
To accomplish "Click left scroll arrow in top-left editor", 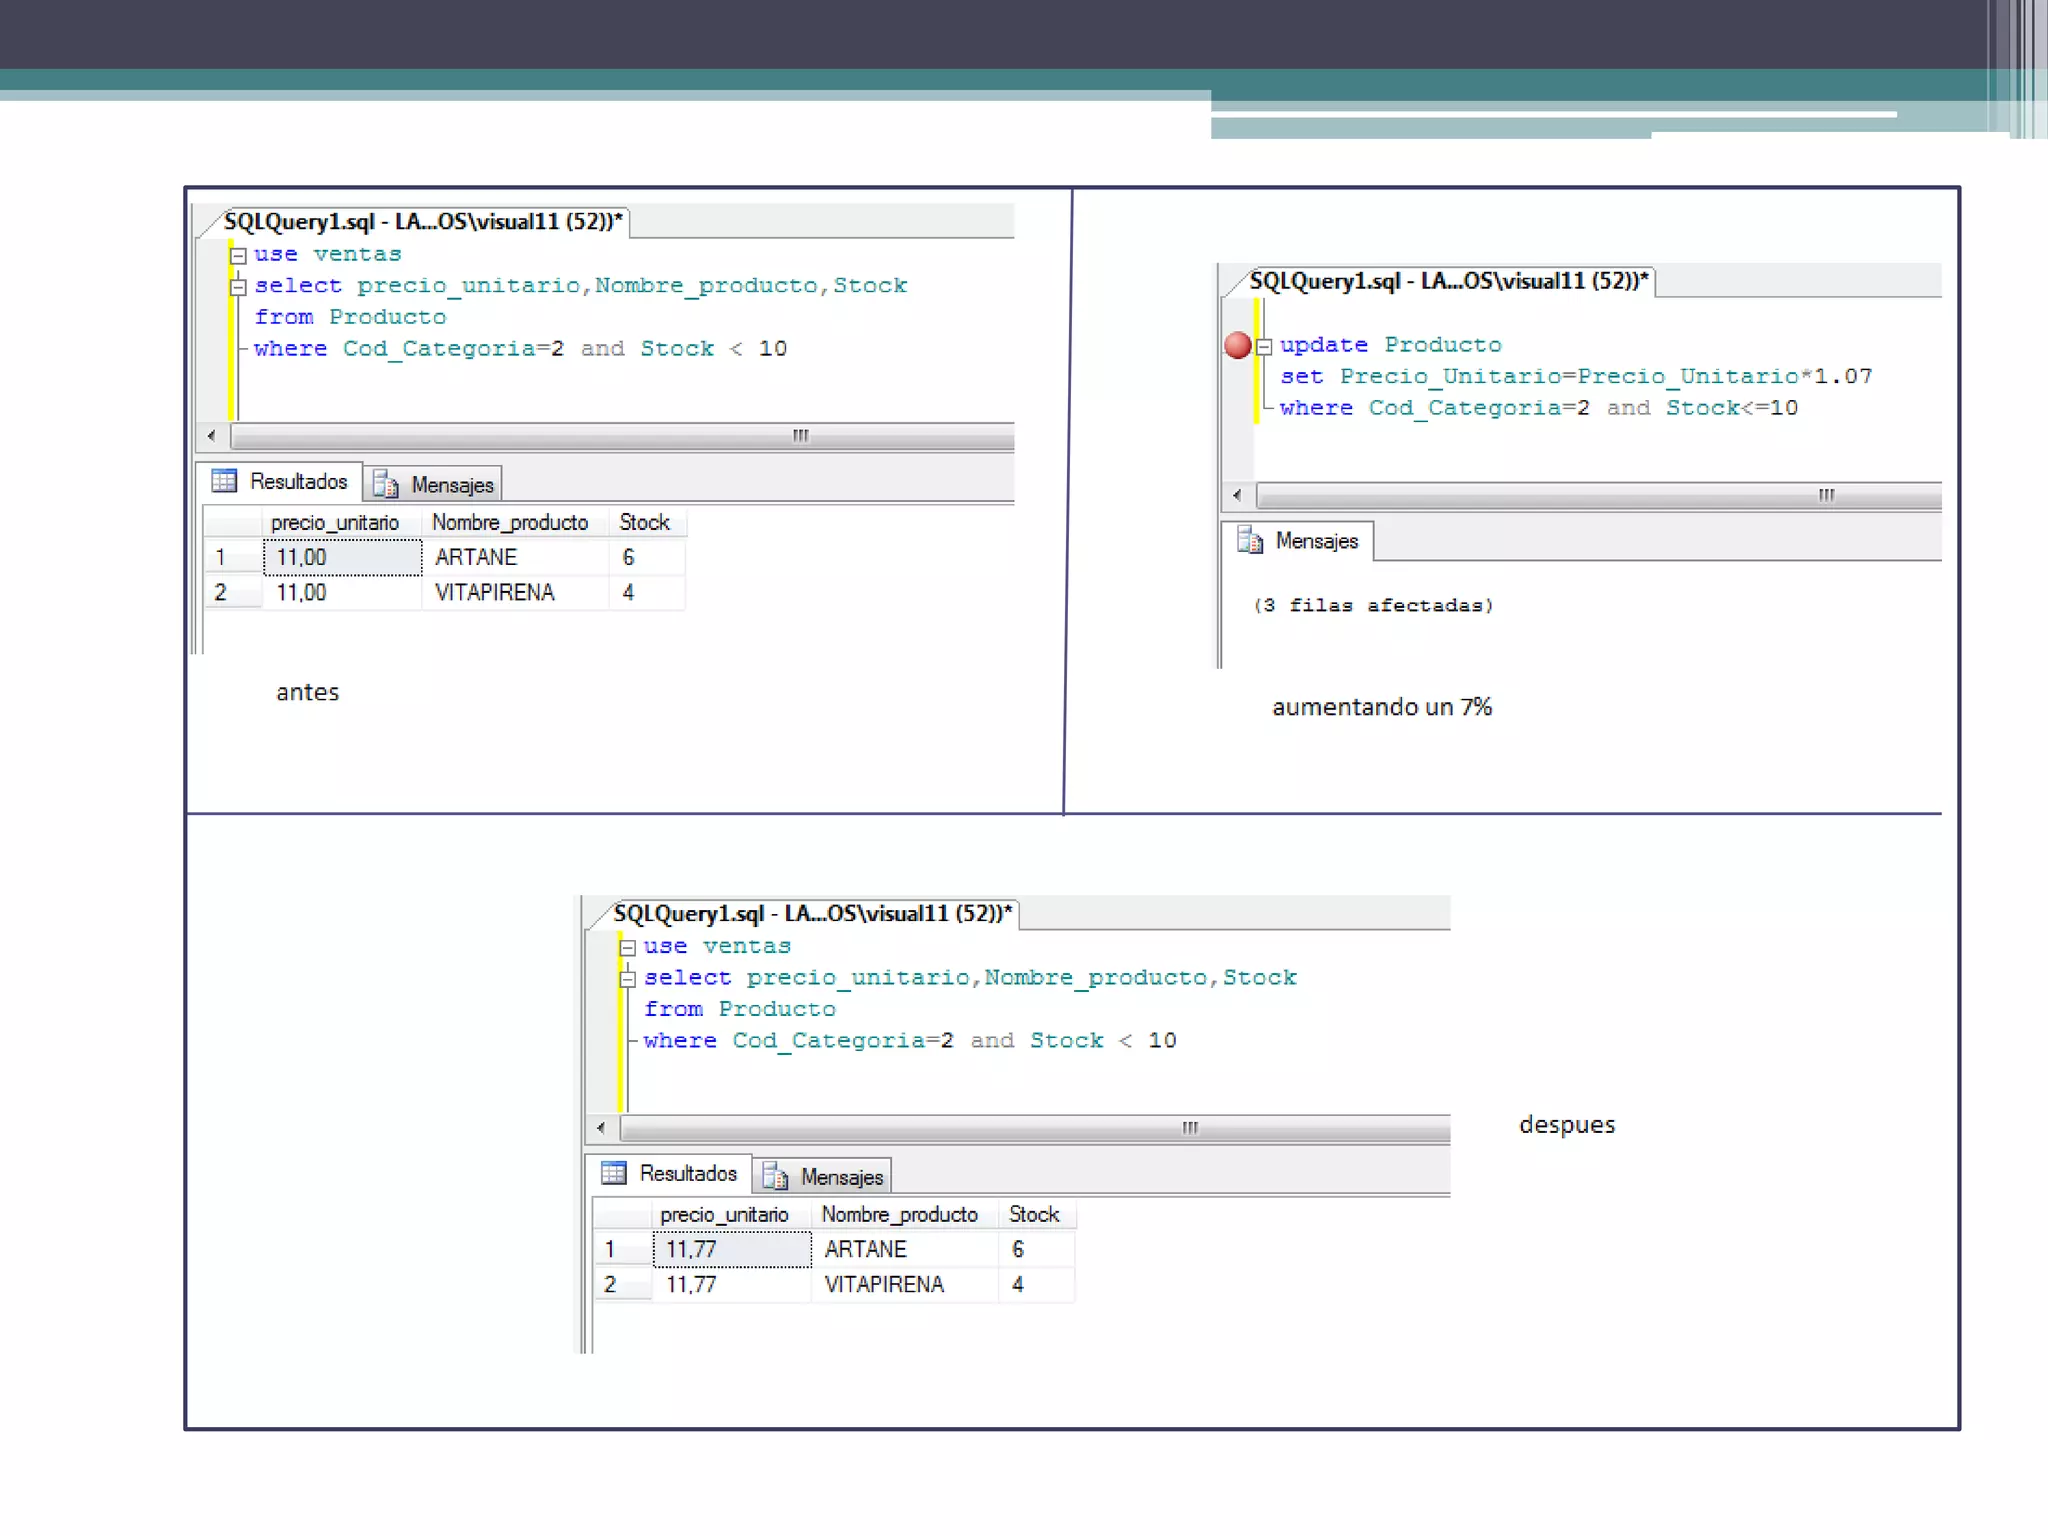I will (211, 436).
